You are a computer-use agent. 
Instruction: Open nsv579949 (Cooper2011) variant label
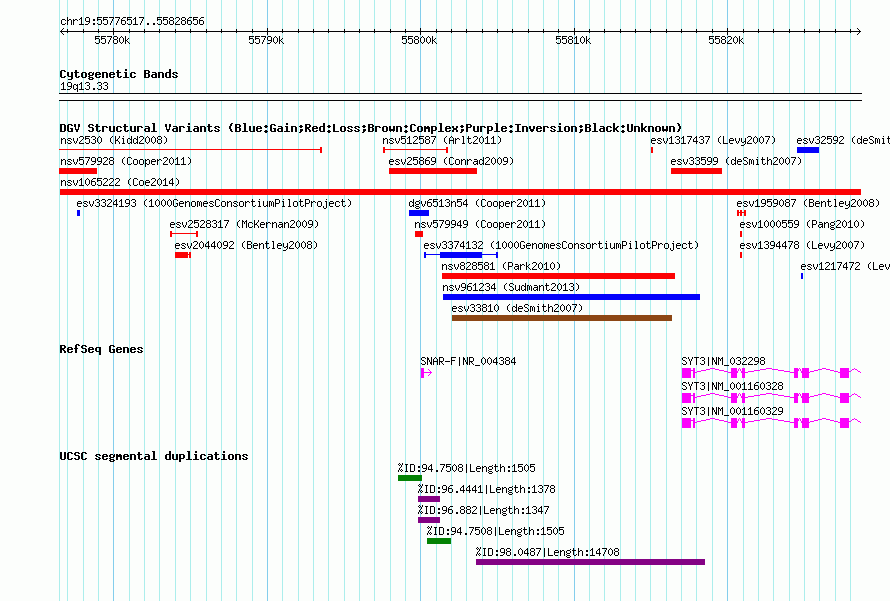coord(480,224)
